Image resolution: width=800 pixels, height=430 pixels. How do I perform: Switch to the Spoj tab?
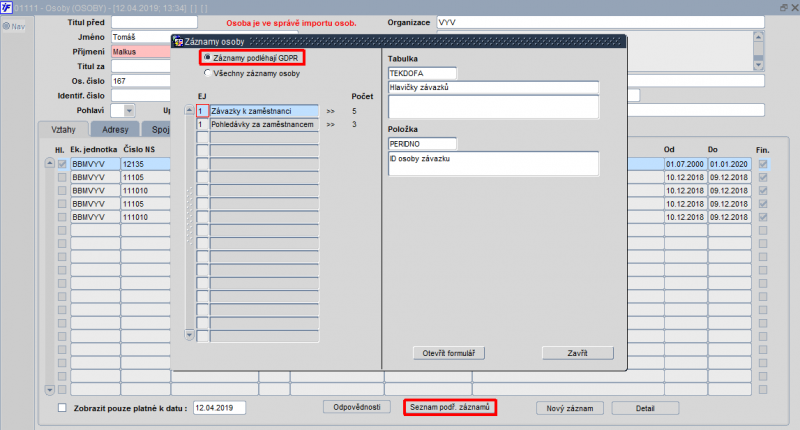(x=157, y=130)
